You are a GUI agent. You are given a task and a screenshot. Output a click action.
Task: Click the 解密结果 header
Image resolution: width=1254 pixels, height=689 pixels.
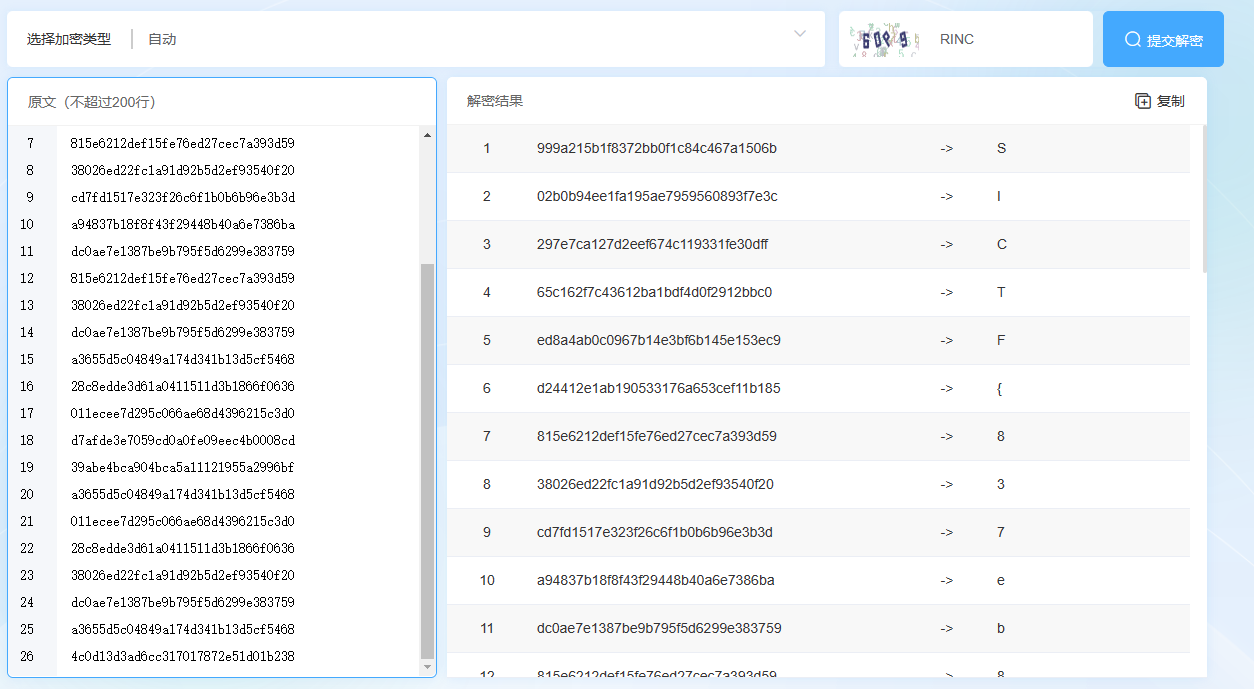(x=495, y=101)
